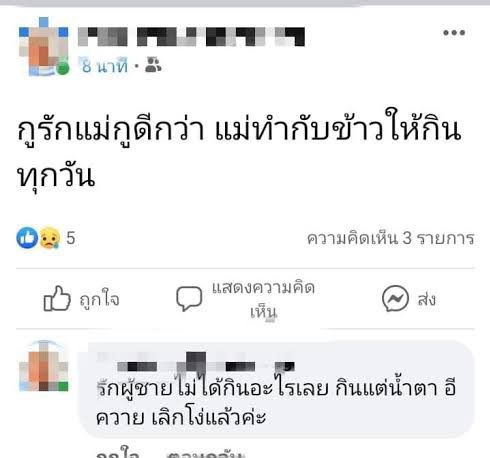490x458 pixels.
Task: Open the three-dot post options menu
Action: pos(454,32)
